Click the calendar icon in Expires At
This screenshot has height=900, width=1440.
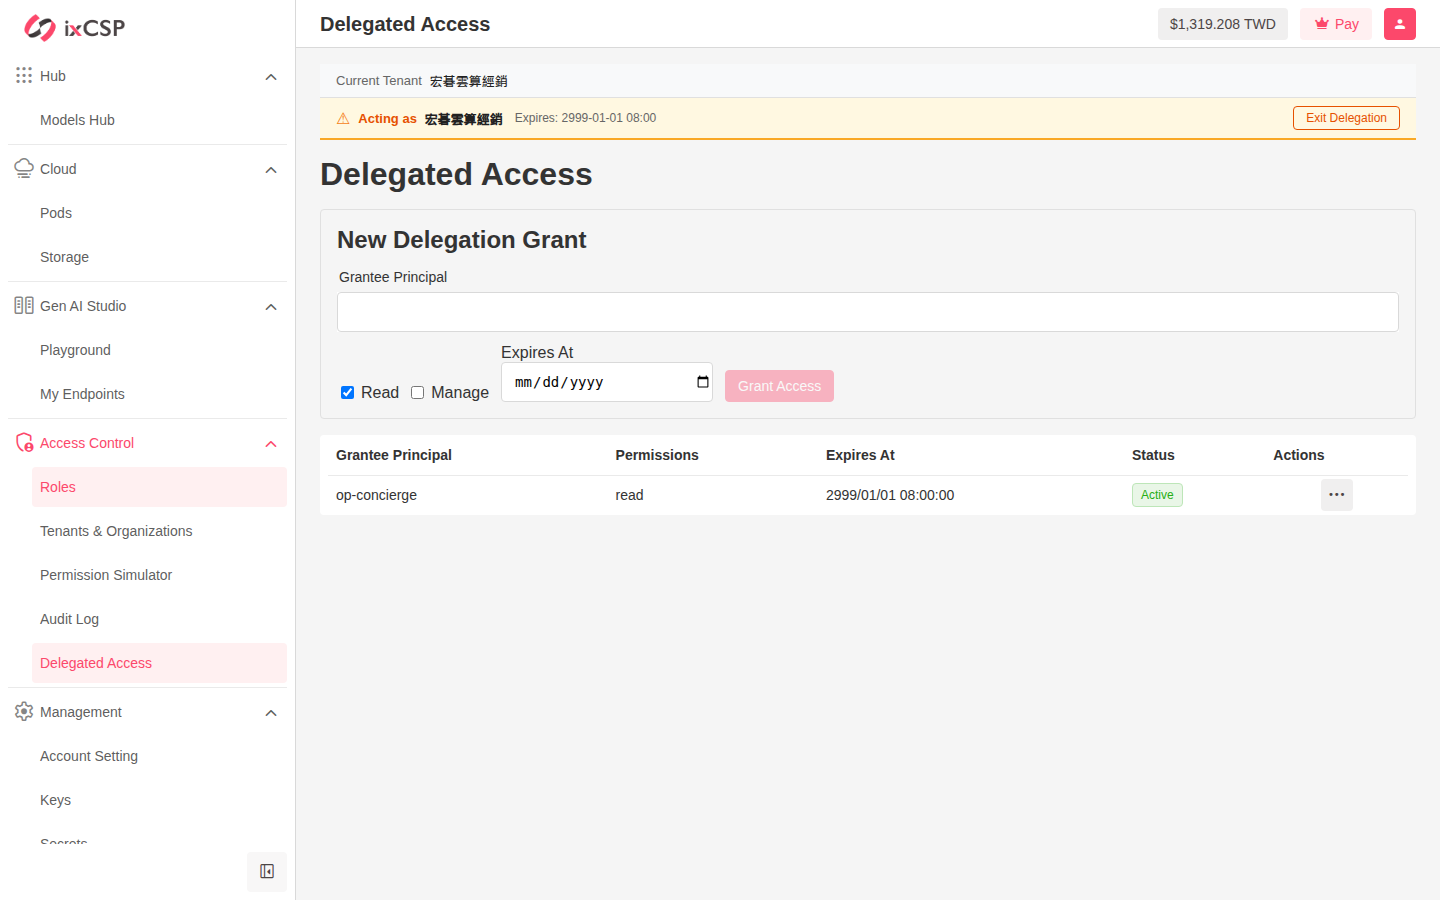pyautogui.click(x=703, y=382)
